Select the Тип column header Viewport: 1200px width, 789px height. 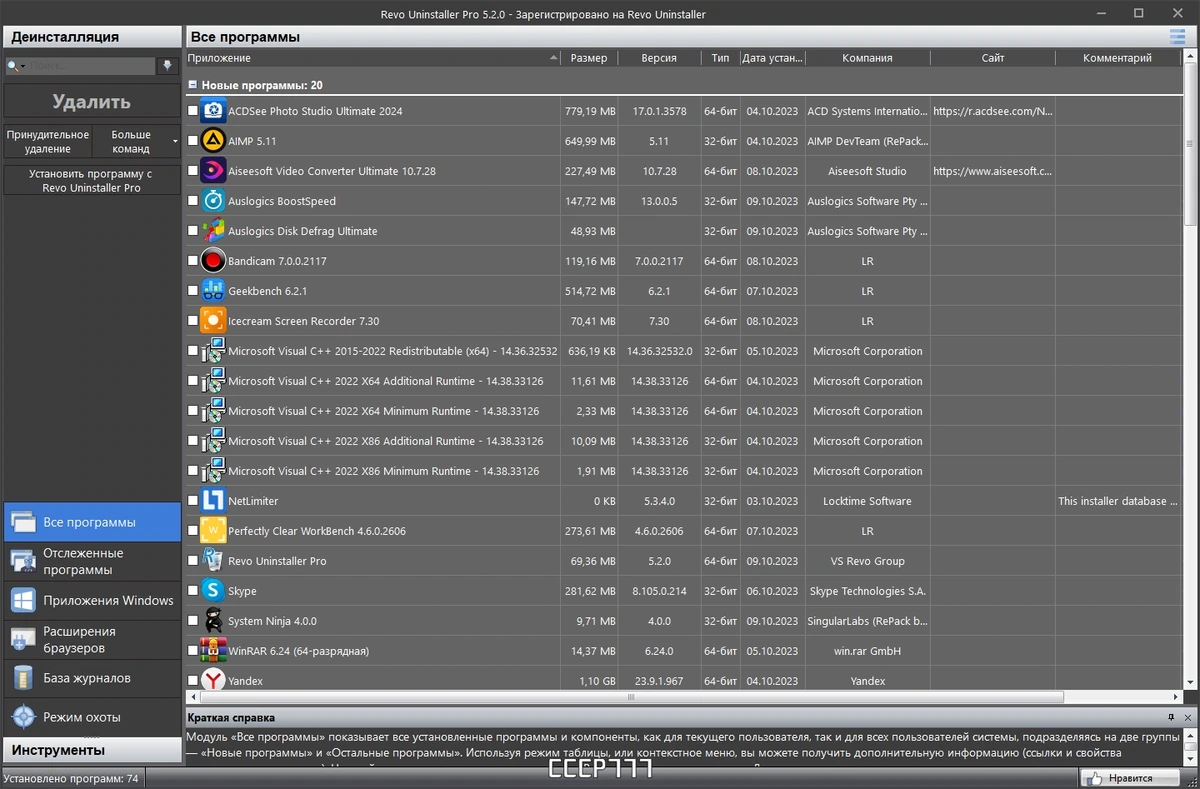click(720, 58)
